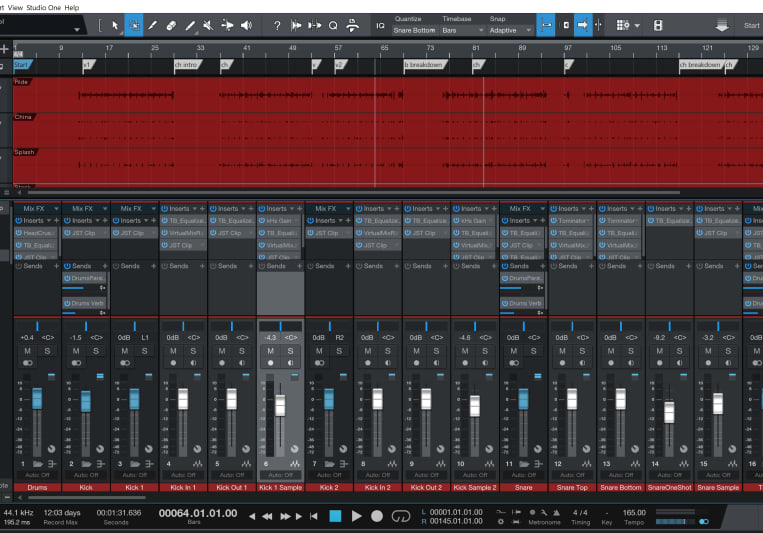Image resolution: width=763 pixels, height=533 pixels.
Task: Click the Autoscroll arrow icon in toolbar
Action: [582, 25]
